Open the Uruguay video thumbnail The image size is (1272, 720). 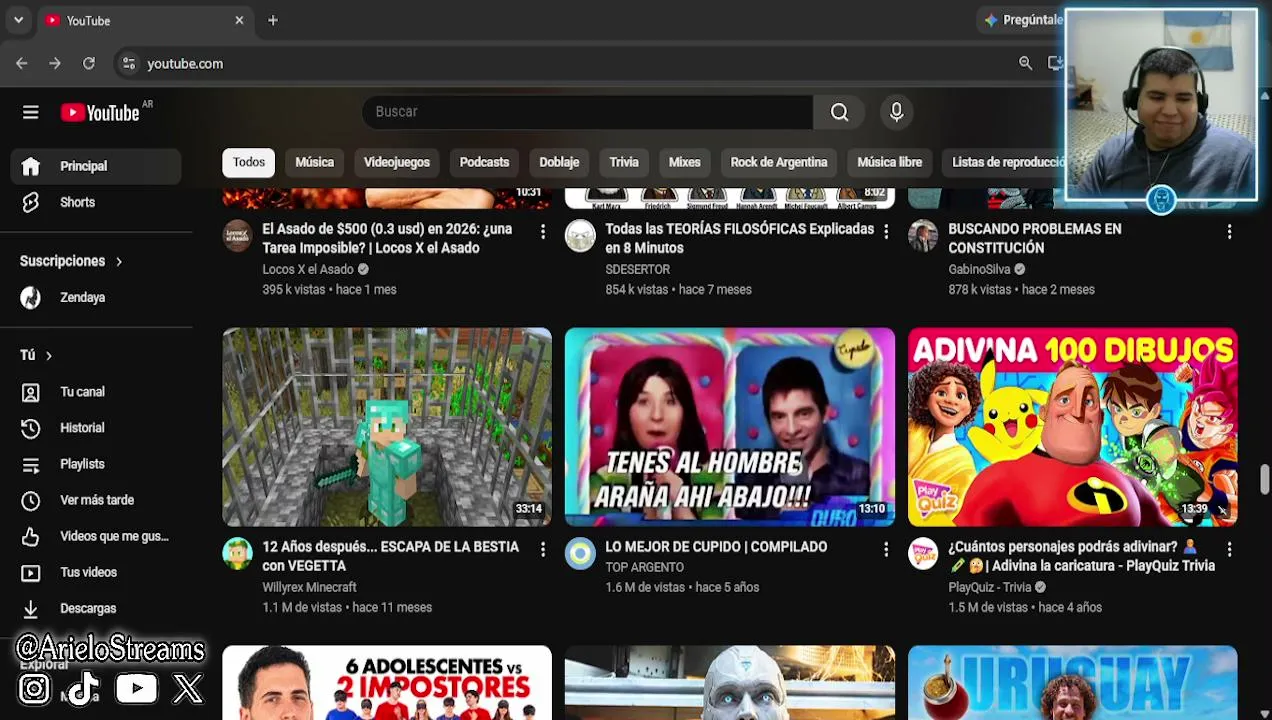click(1073, 683)
